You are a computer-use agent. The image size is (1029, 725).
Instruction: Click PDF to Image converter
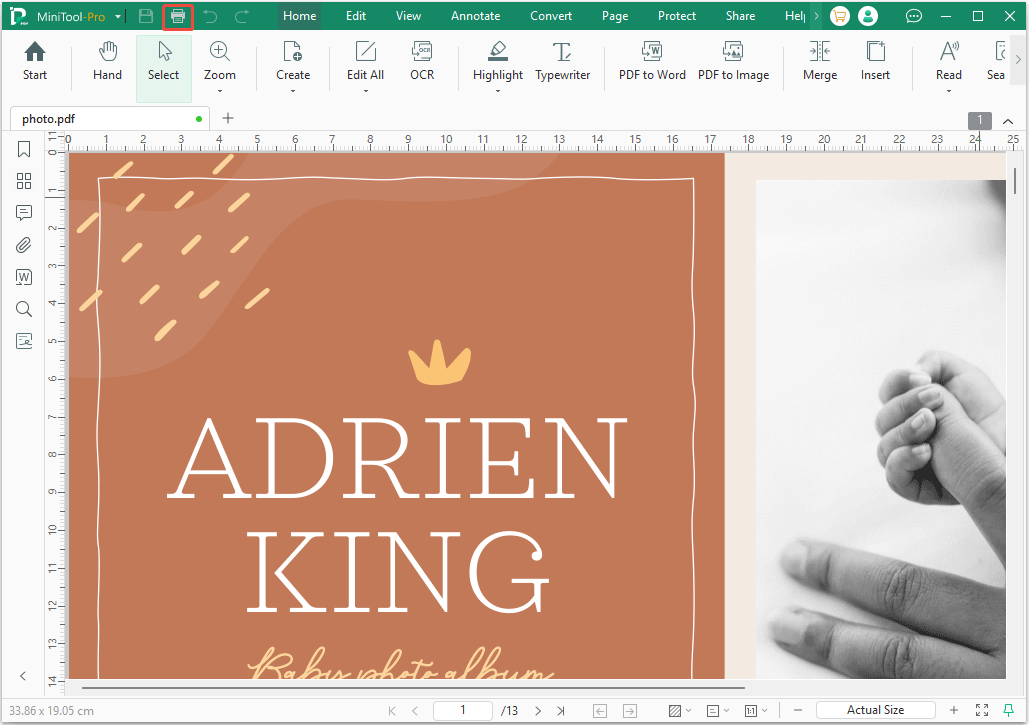(x=733, y=61)
